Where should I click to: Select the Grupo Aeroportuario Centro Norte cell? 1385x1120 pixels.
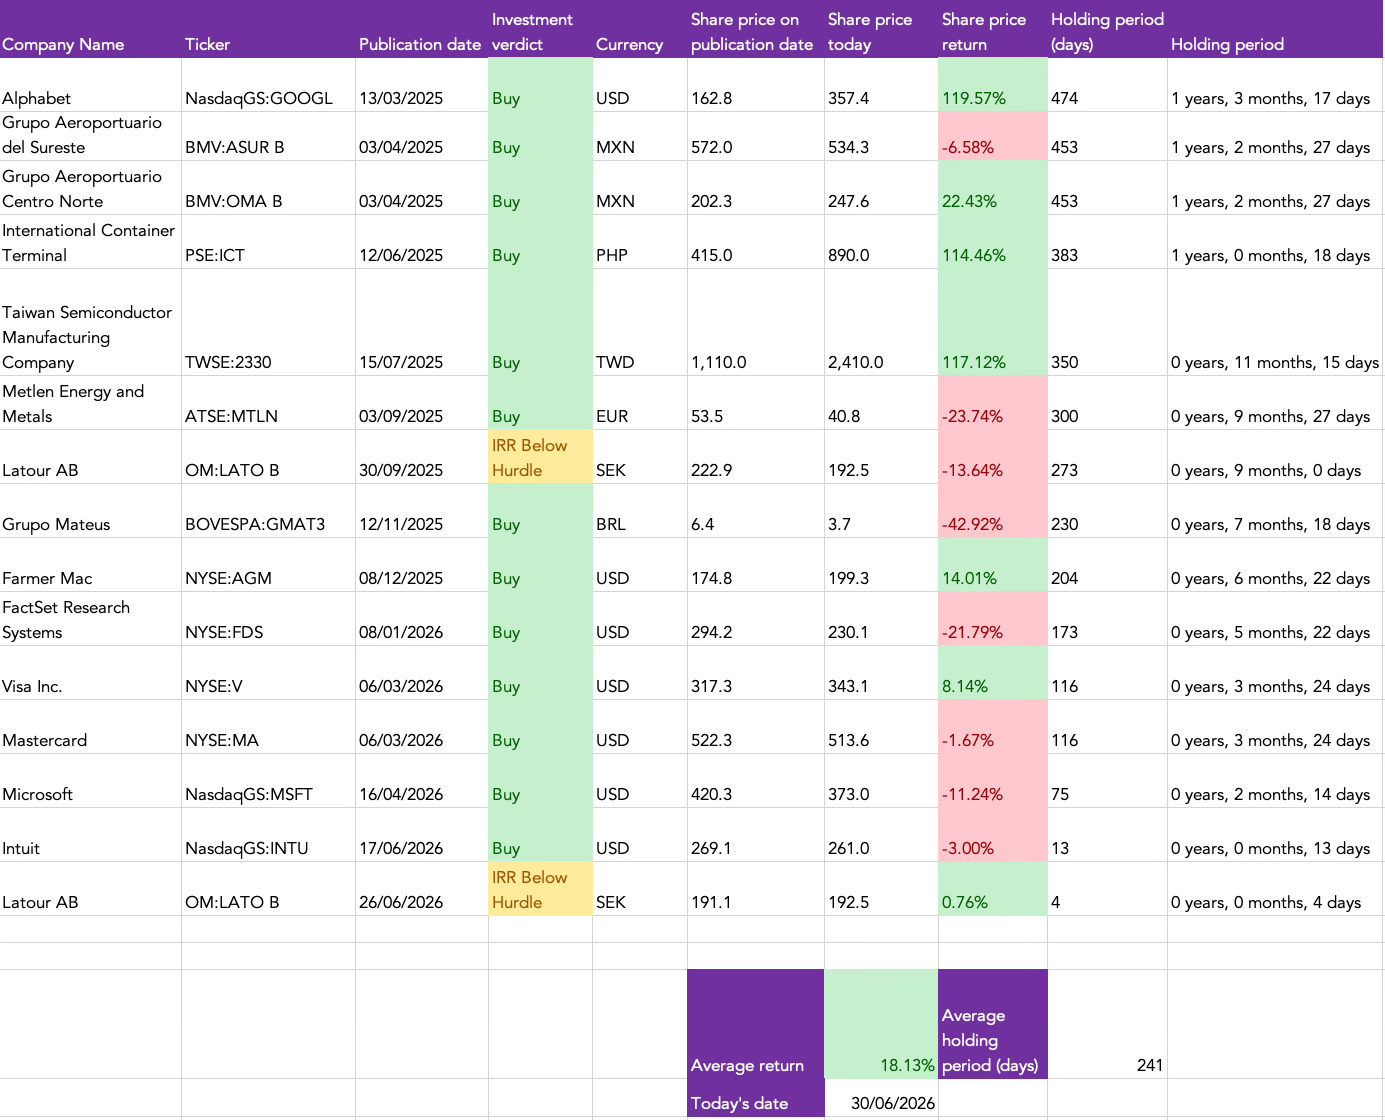90,188
